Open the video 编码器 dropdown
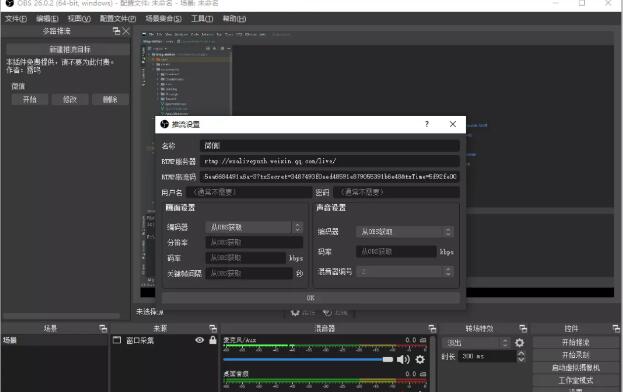623x392 pixels. [254, 227]
